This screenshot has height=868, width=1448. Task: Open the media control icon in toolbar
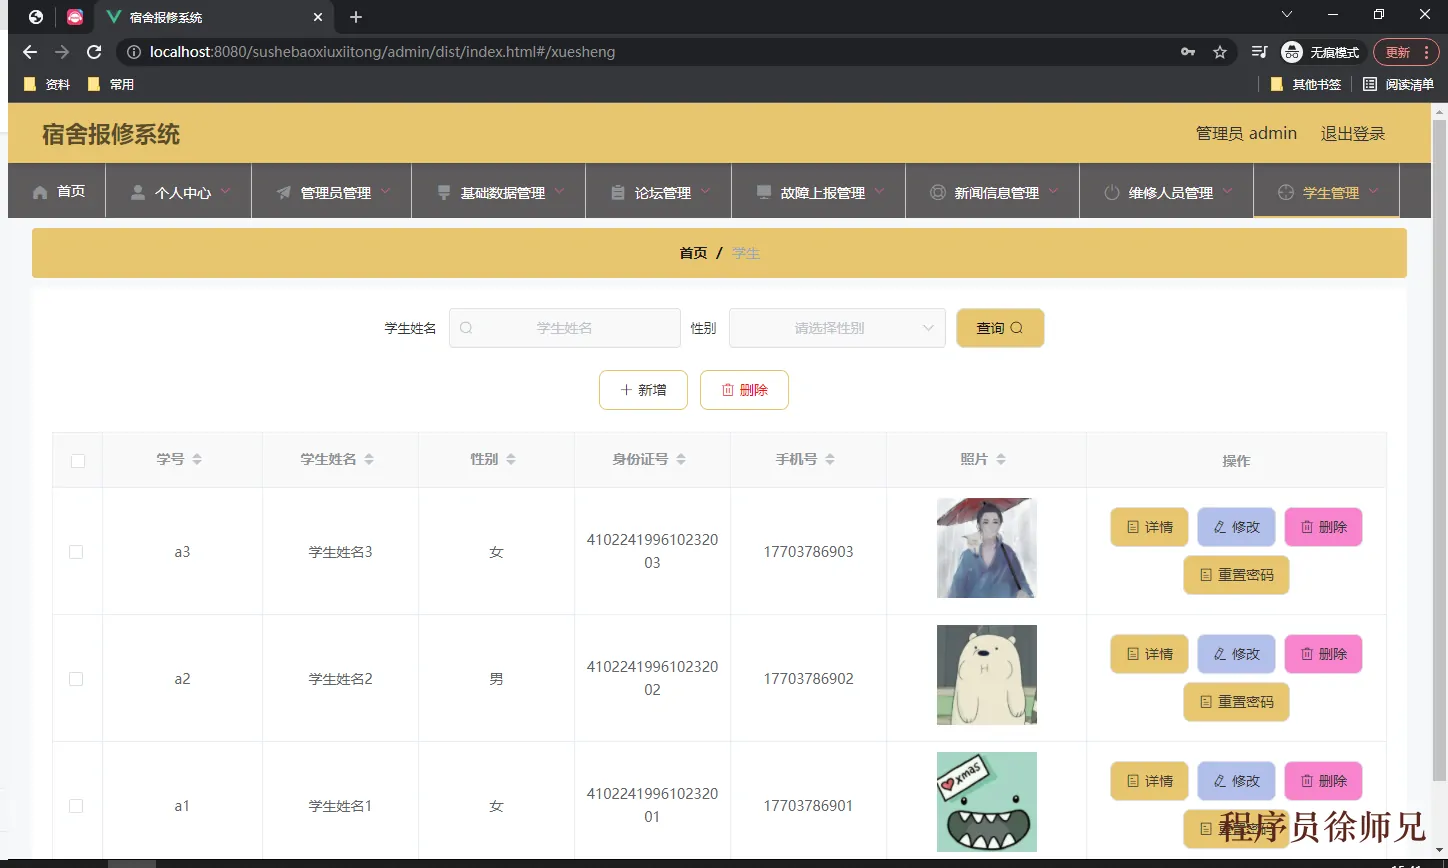tap(1260, 52)
